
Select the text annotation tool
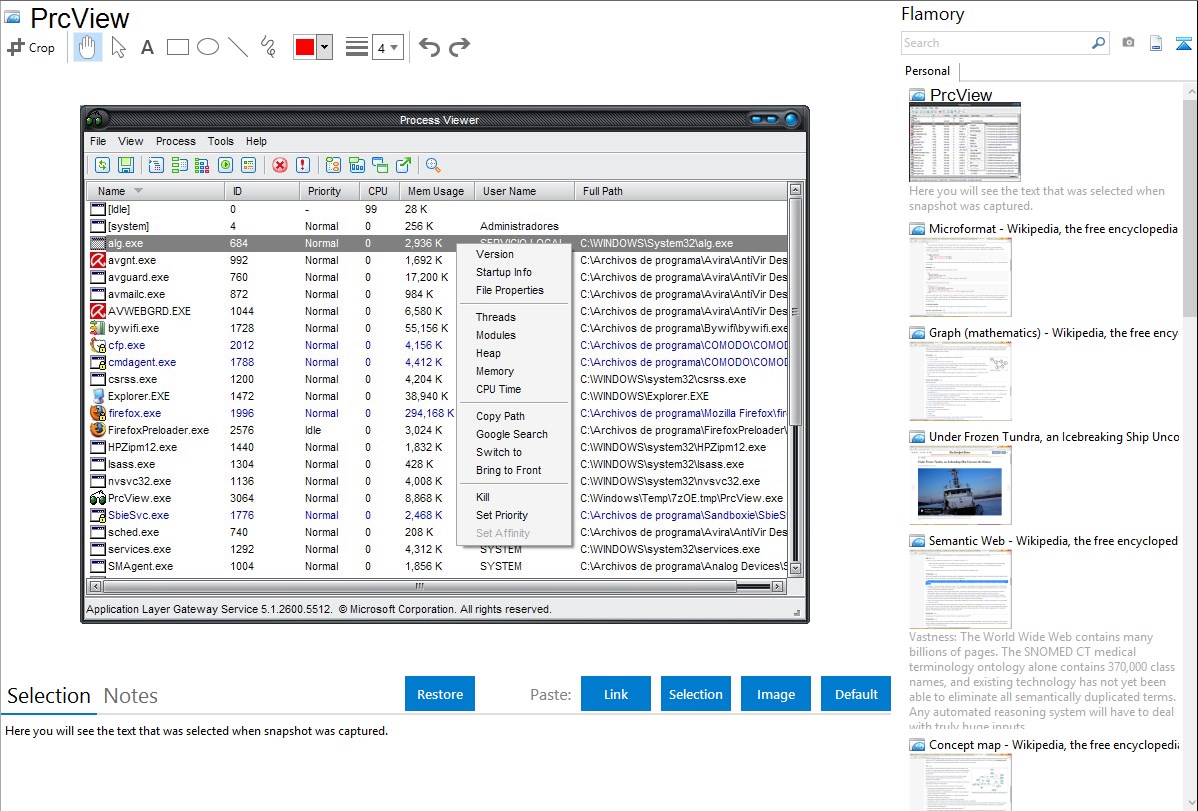click(x=147, y=47)
